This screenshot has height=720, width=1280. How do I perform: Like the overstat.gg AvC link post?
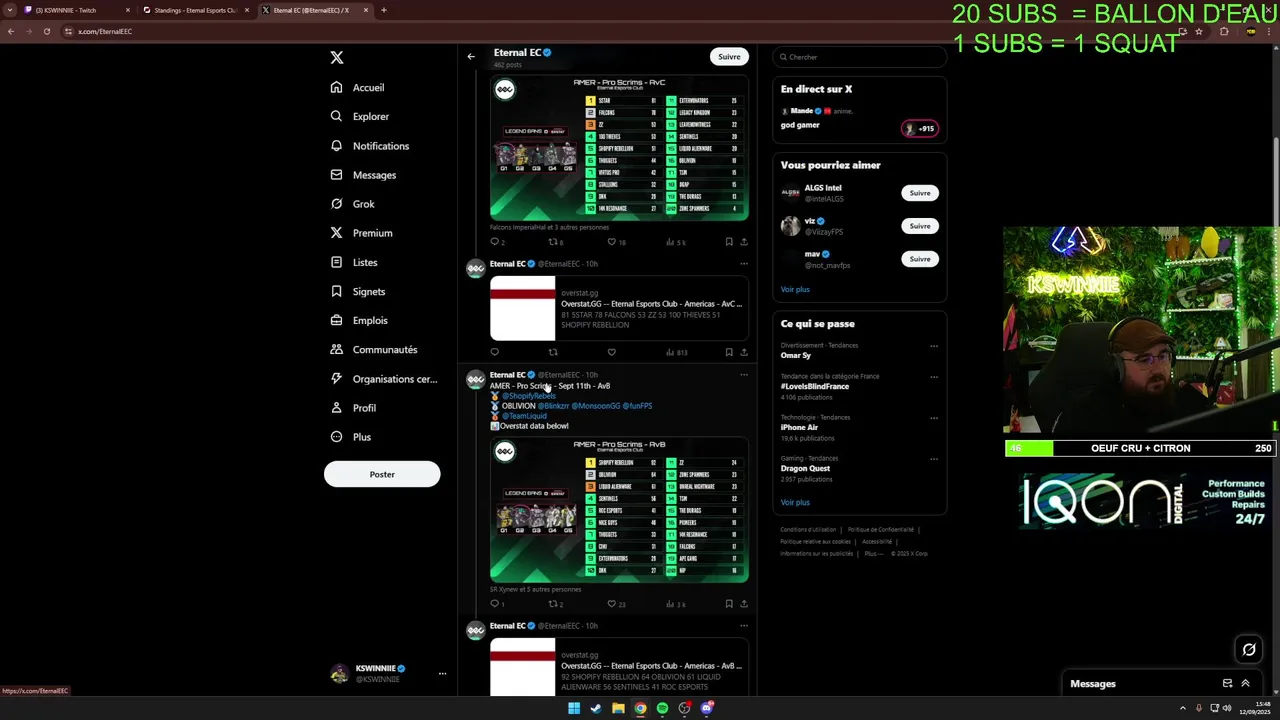pos(612,352)
